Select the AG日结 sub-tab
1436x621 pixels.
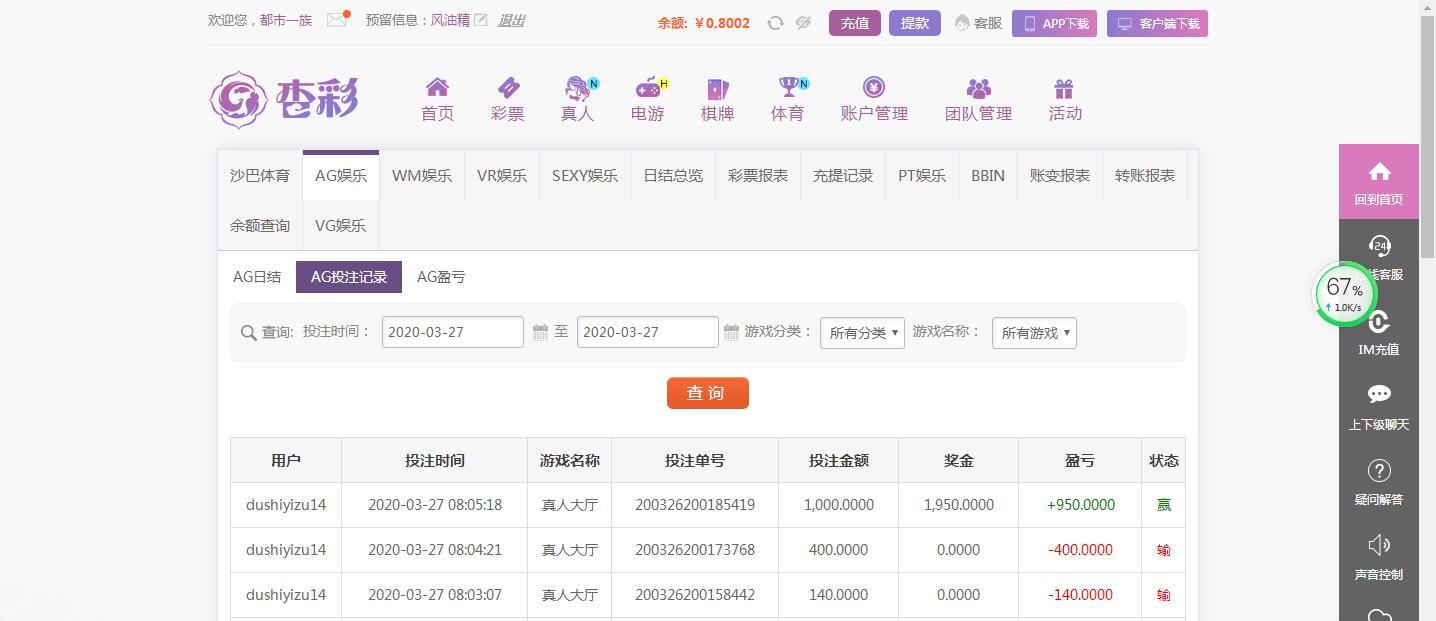click(257, 277)
